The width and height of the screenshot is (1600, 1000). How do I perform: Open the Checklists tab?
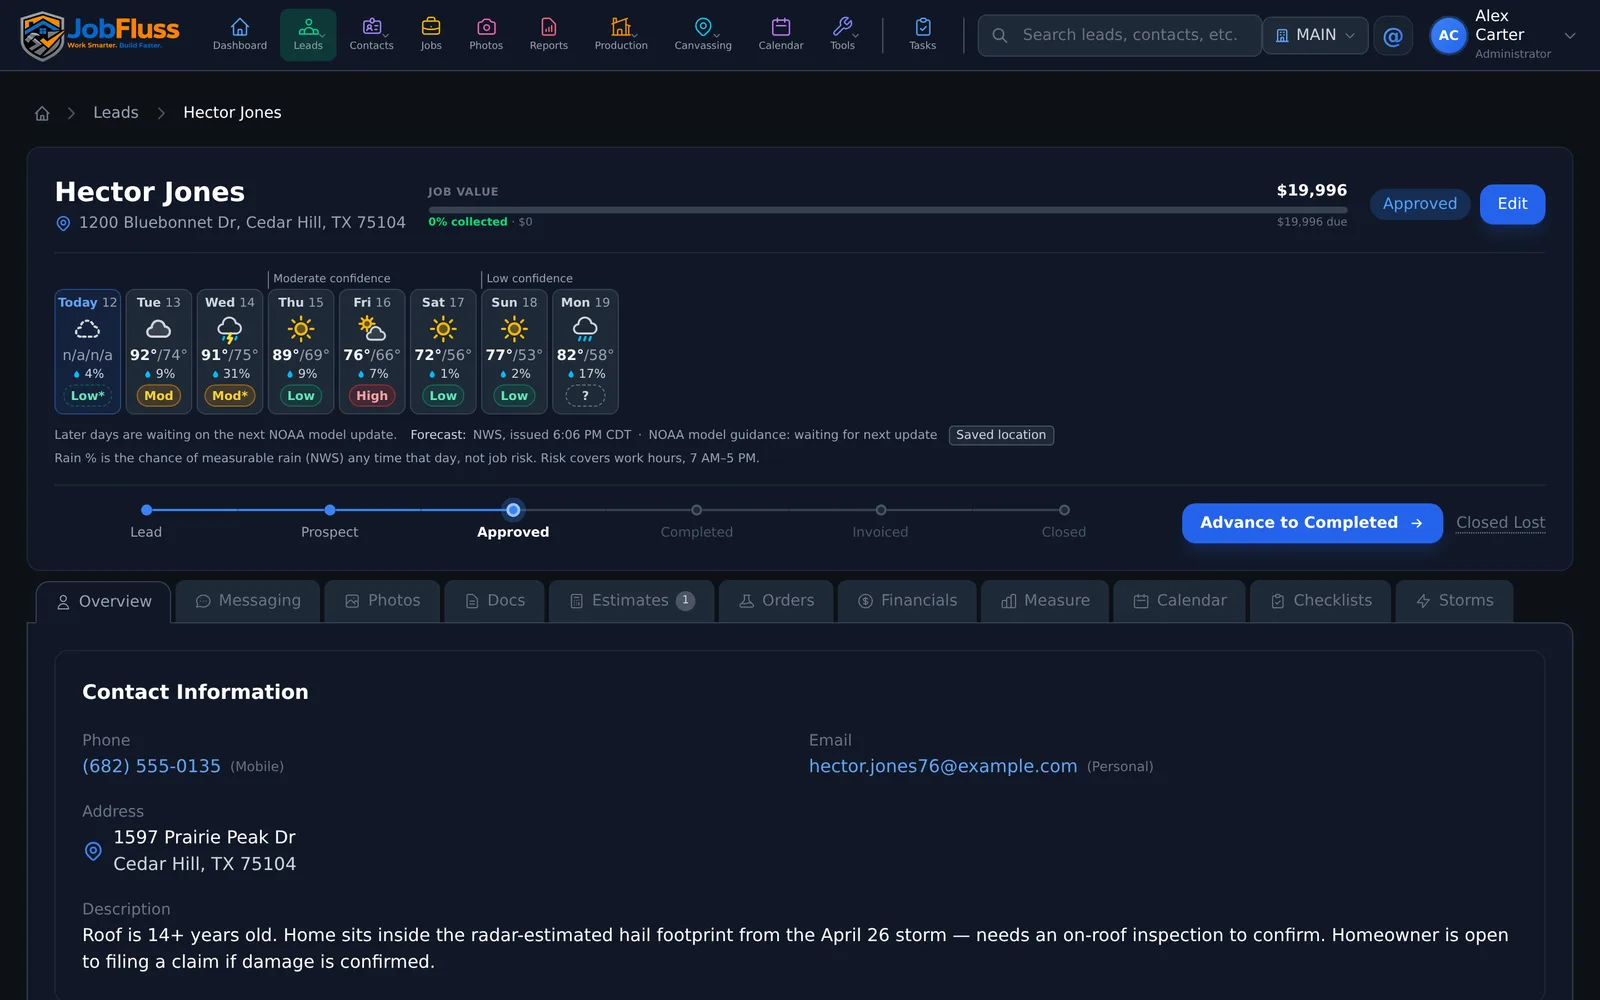[x=1320, y=601]
